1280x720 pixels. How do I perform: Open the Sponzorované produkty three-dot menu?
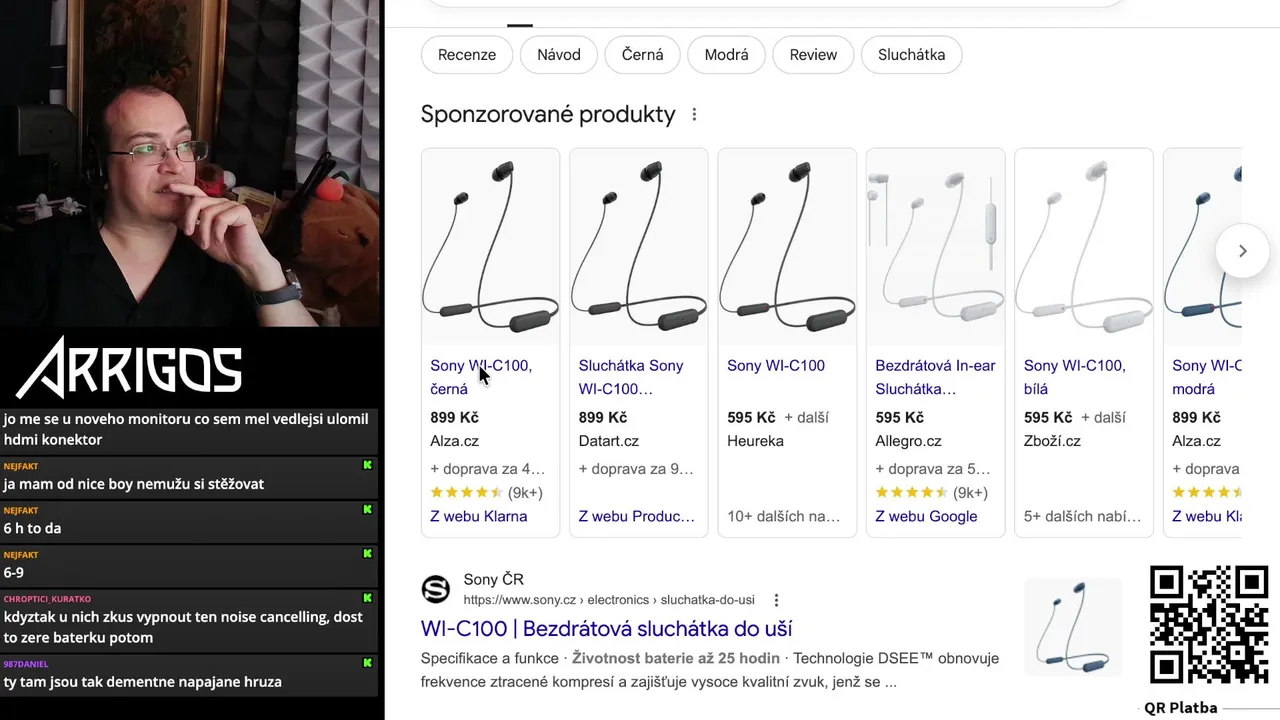click(x=694, y=115)
